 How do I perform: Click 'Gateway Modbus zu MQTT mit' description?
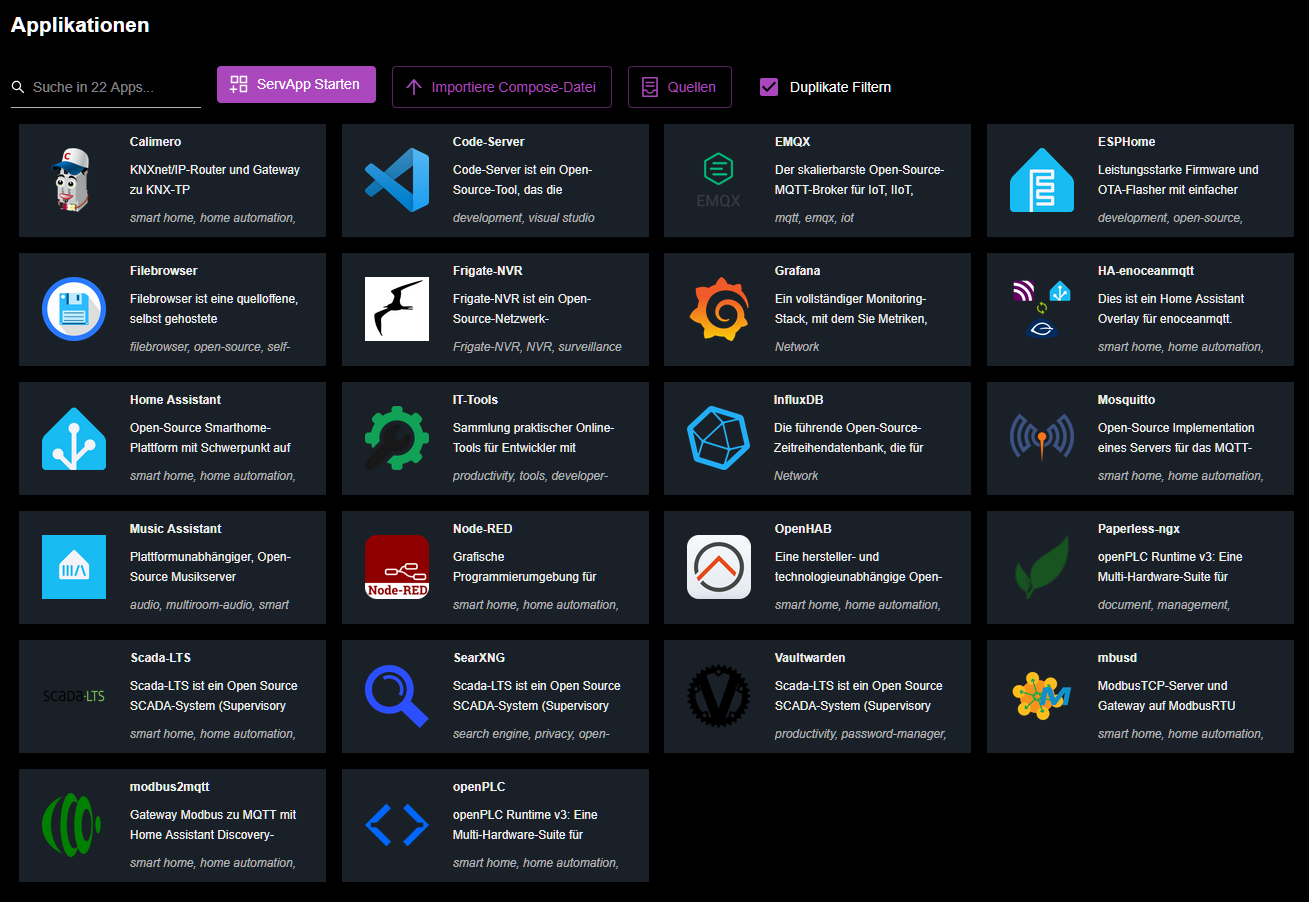coord(213,815)
